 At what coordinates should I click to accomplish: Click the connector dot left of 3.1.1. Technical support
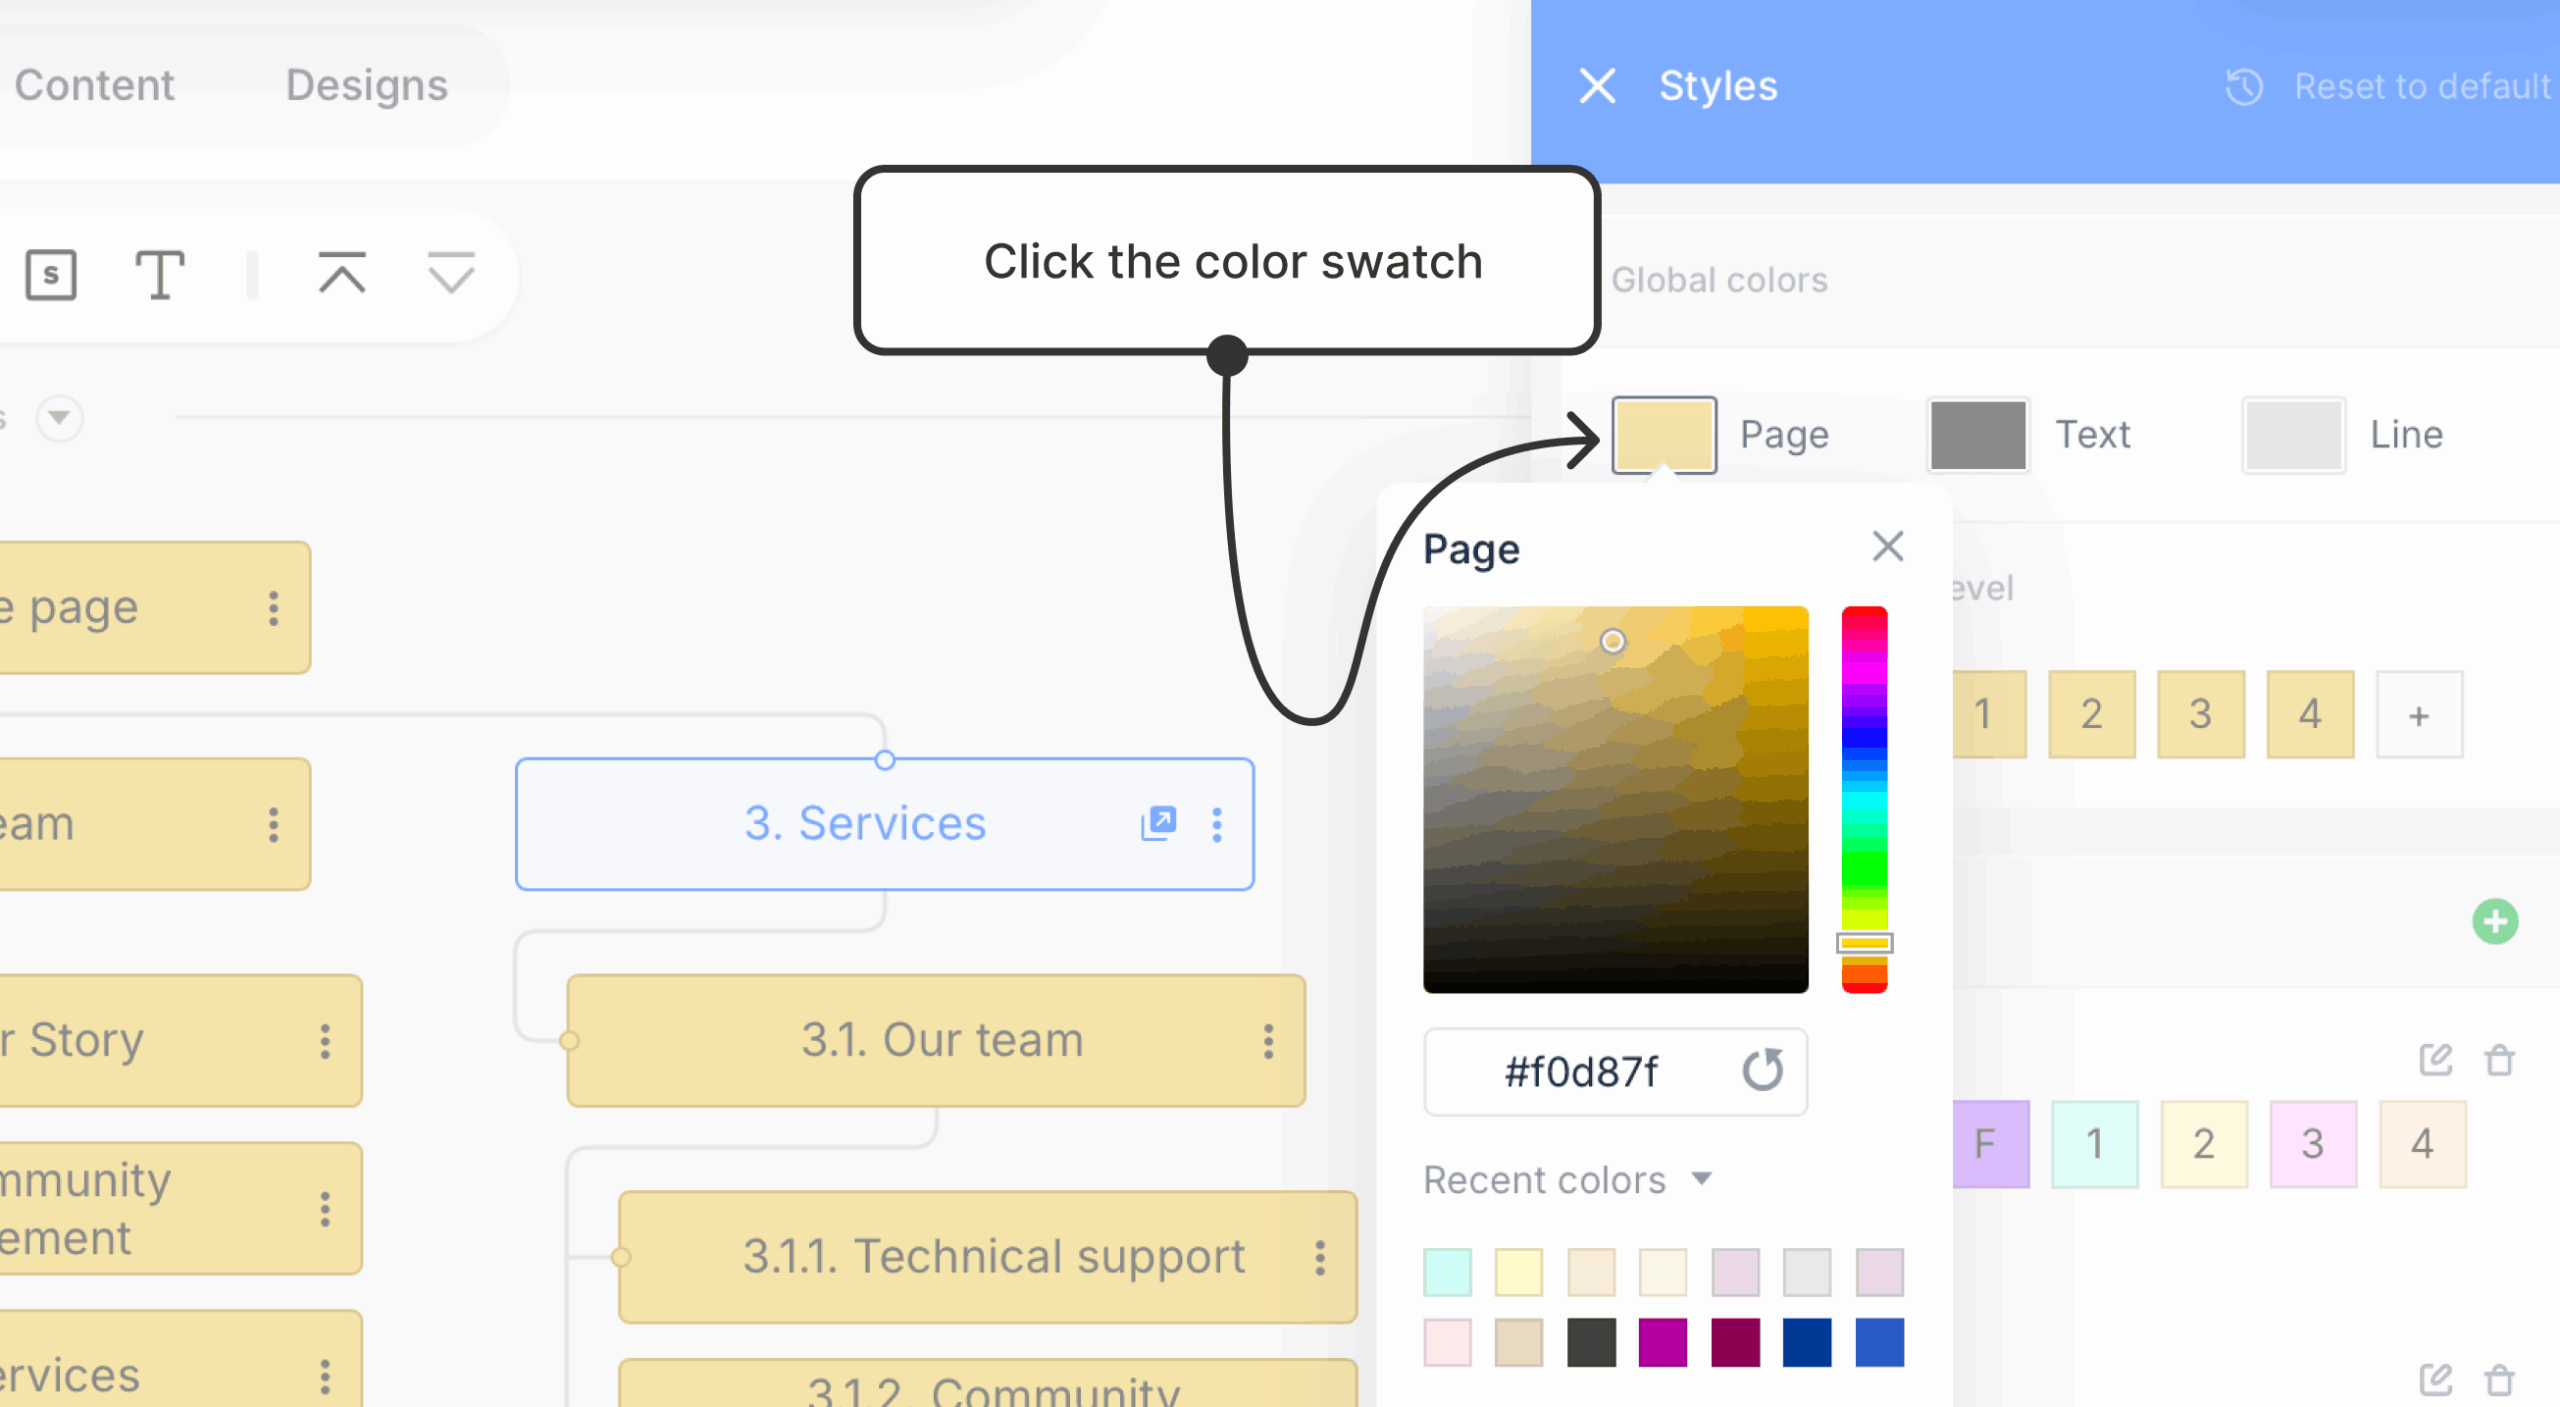click(x=621, y=1257)
